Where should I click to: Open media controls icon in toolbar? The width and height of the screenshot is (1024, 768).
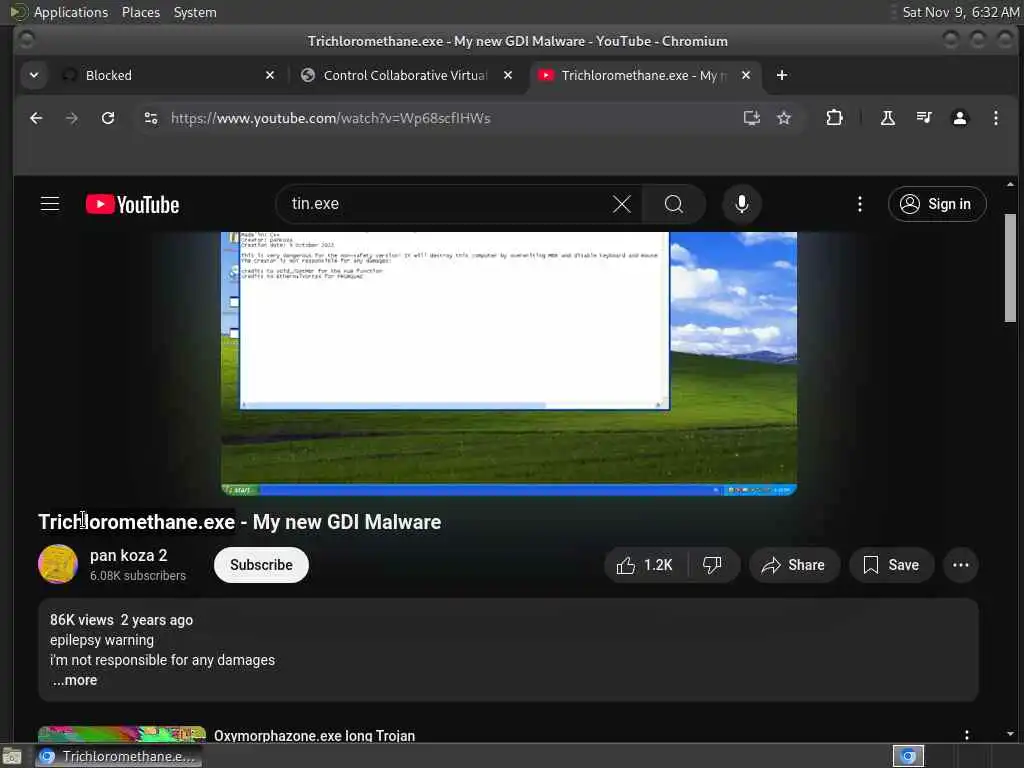pyautogui.click(x=924, y=118)
